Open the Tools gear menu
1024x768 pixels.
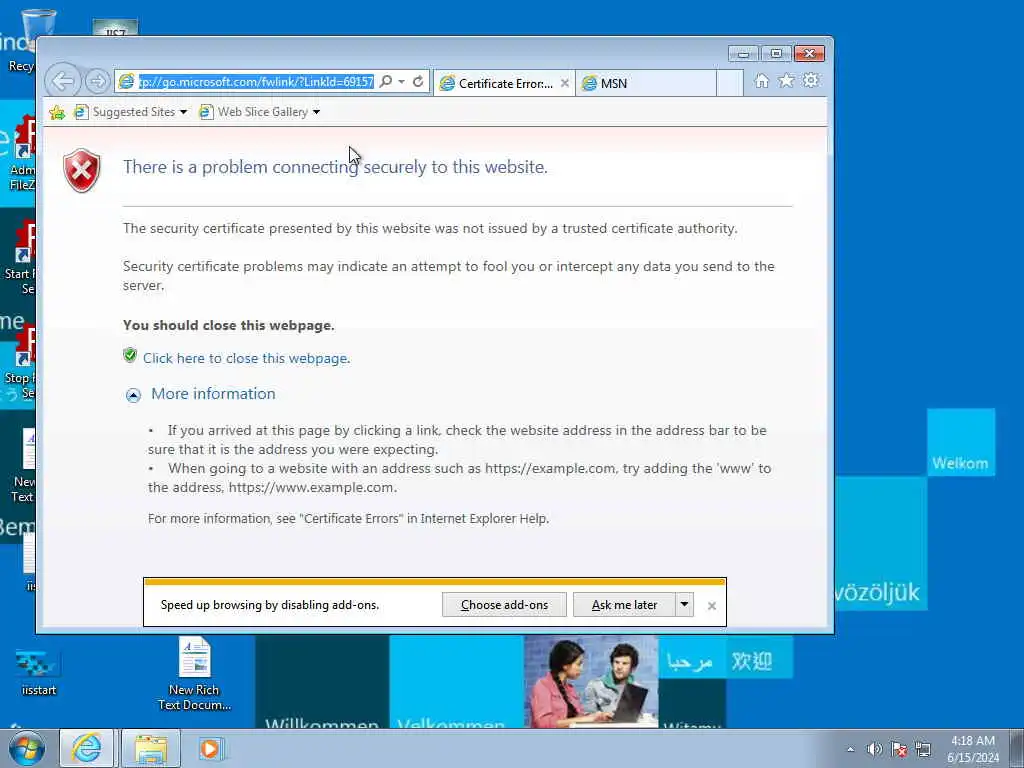pyautogui.click(x=811, y=81)
